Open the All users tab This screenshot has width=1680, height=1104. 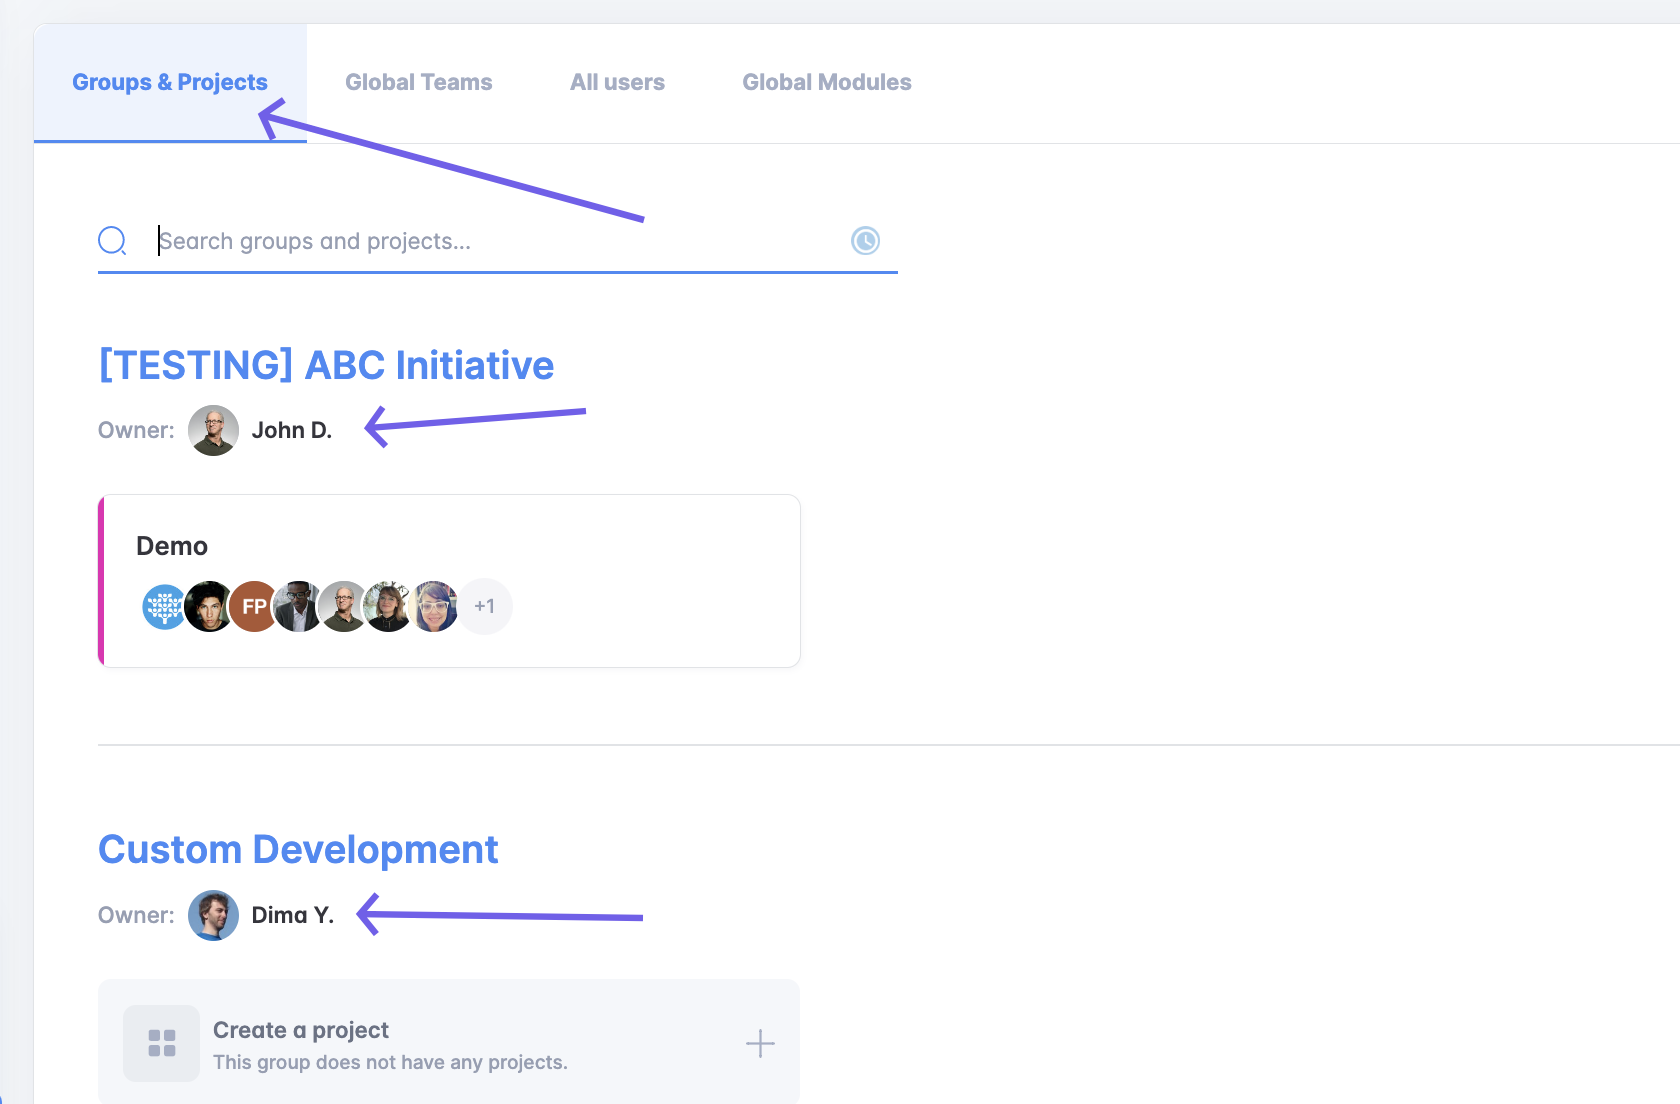point(617,82)
